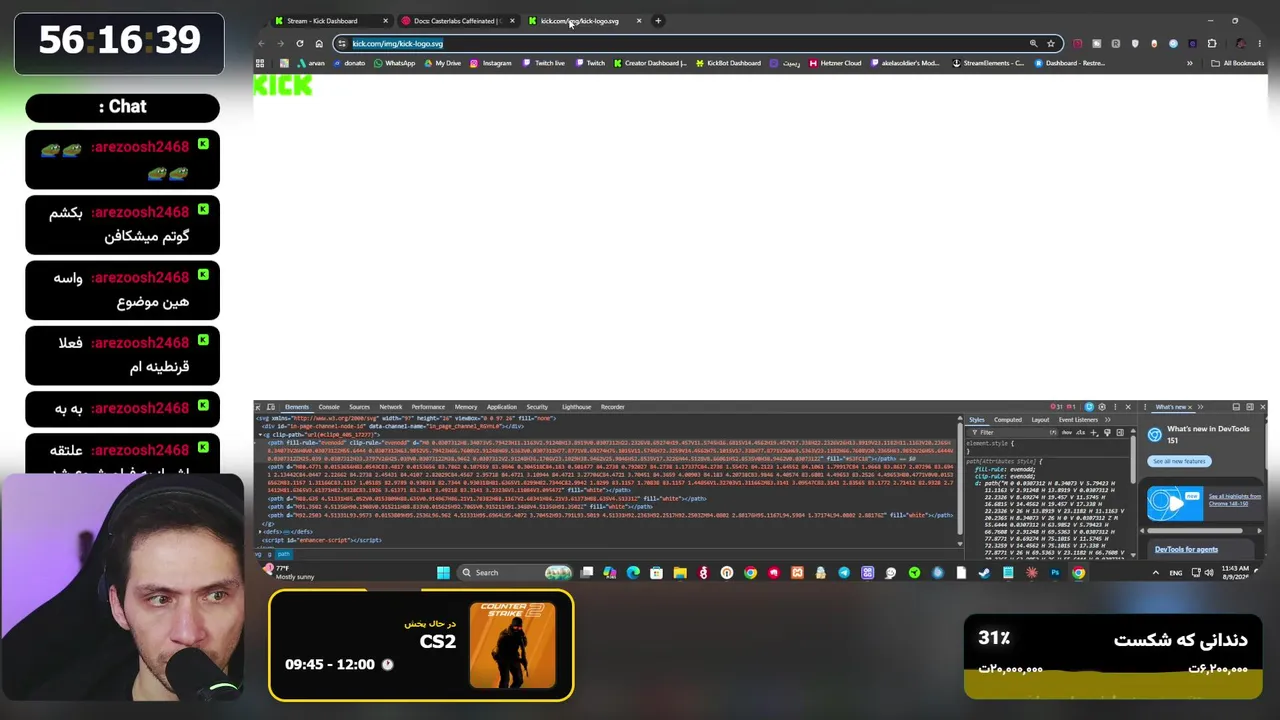
Task: Open the WhatsApp bookmark
Action: coord(394,63)
